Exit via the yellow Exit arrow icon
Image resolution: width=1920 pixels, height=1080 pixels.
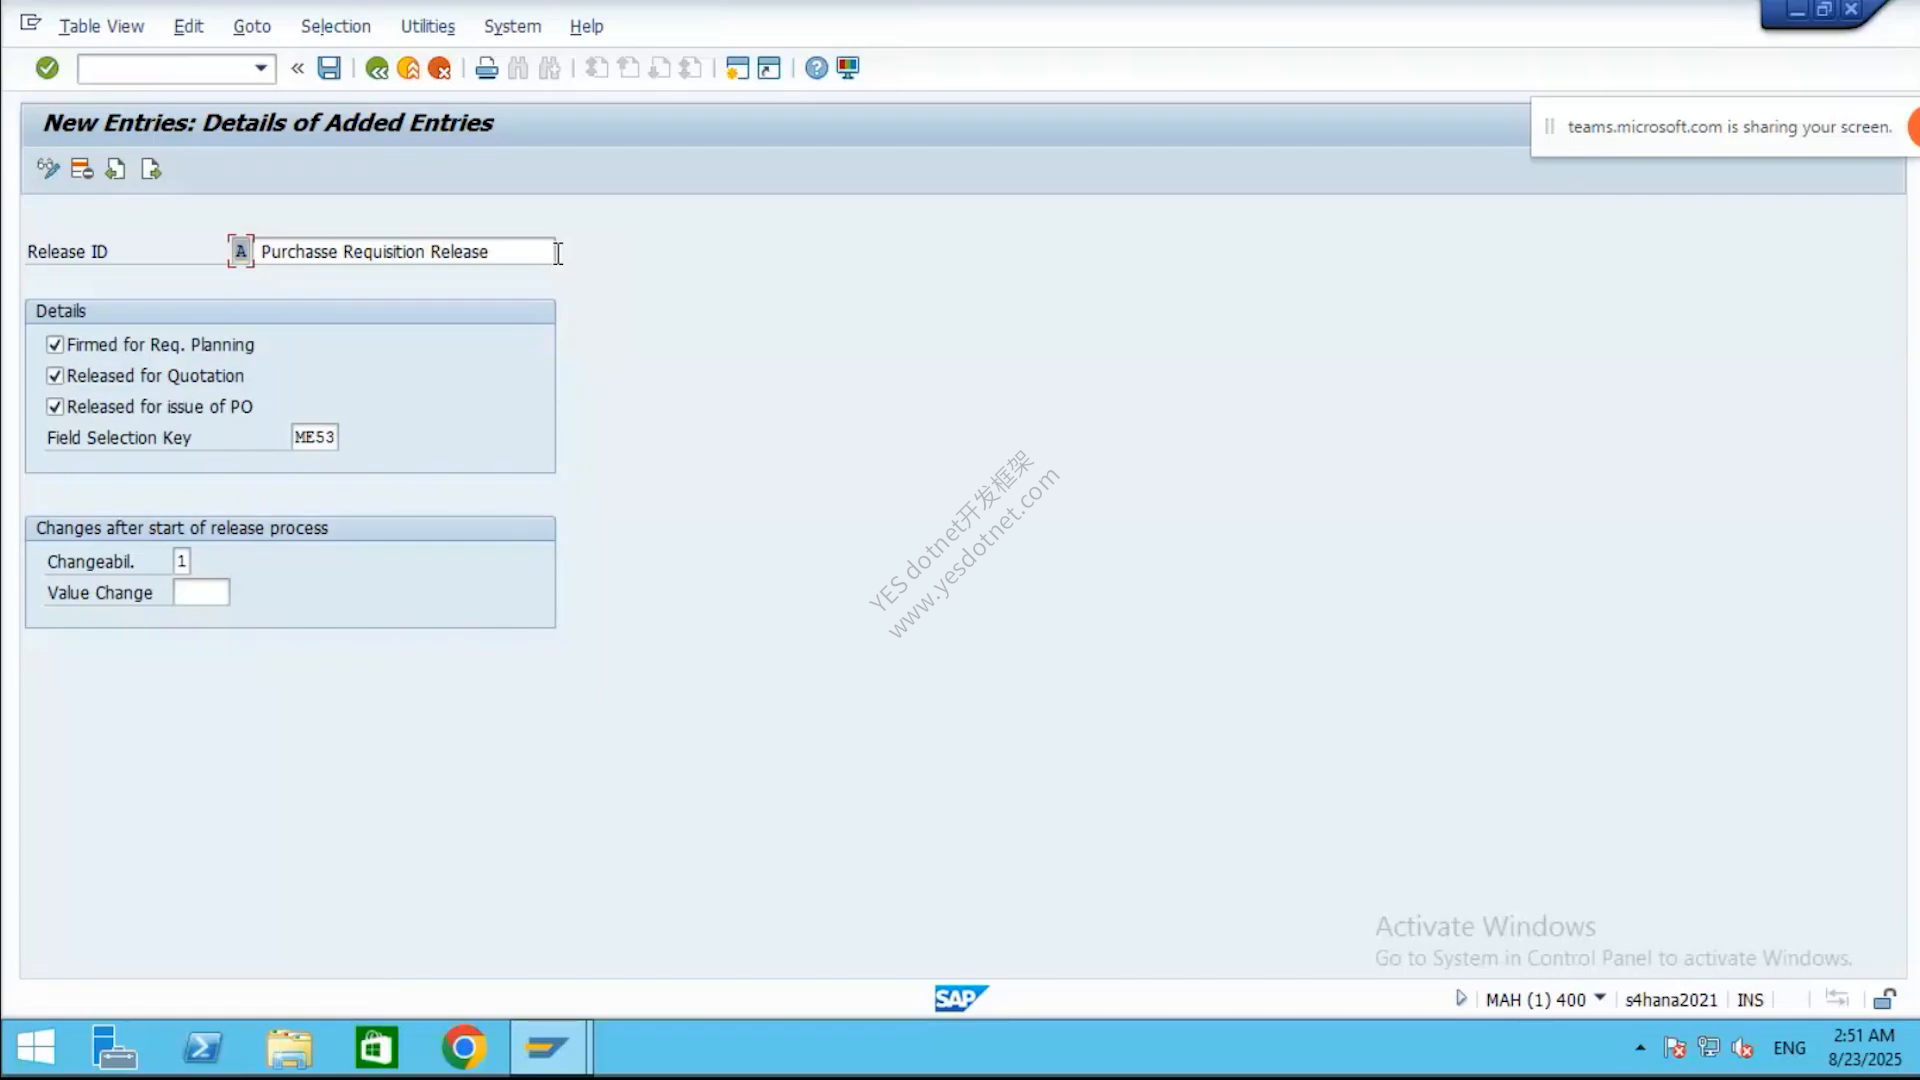(408, 68)
